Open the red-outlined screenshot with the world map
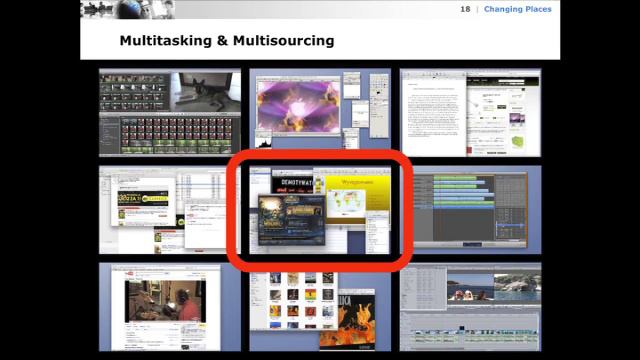This screenshot has height=360, width=640. click(320, 210)
